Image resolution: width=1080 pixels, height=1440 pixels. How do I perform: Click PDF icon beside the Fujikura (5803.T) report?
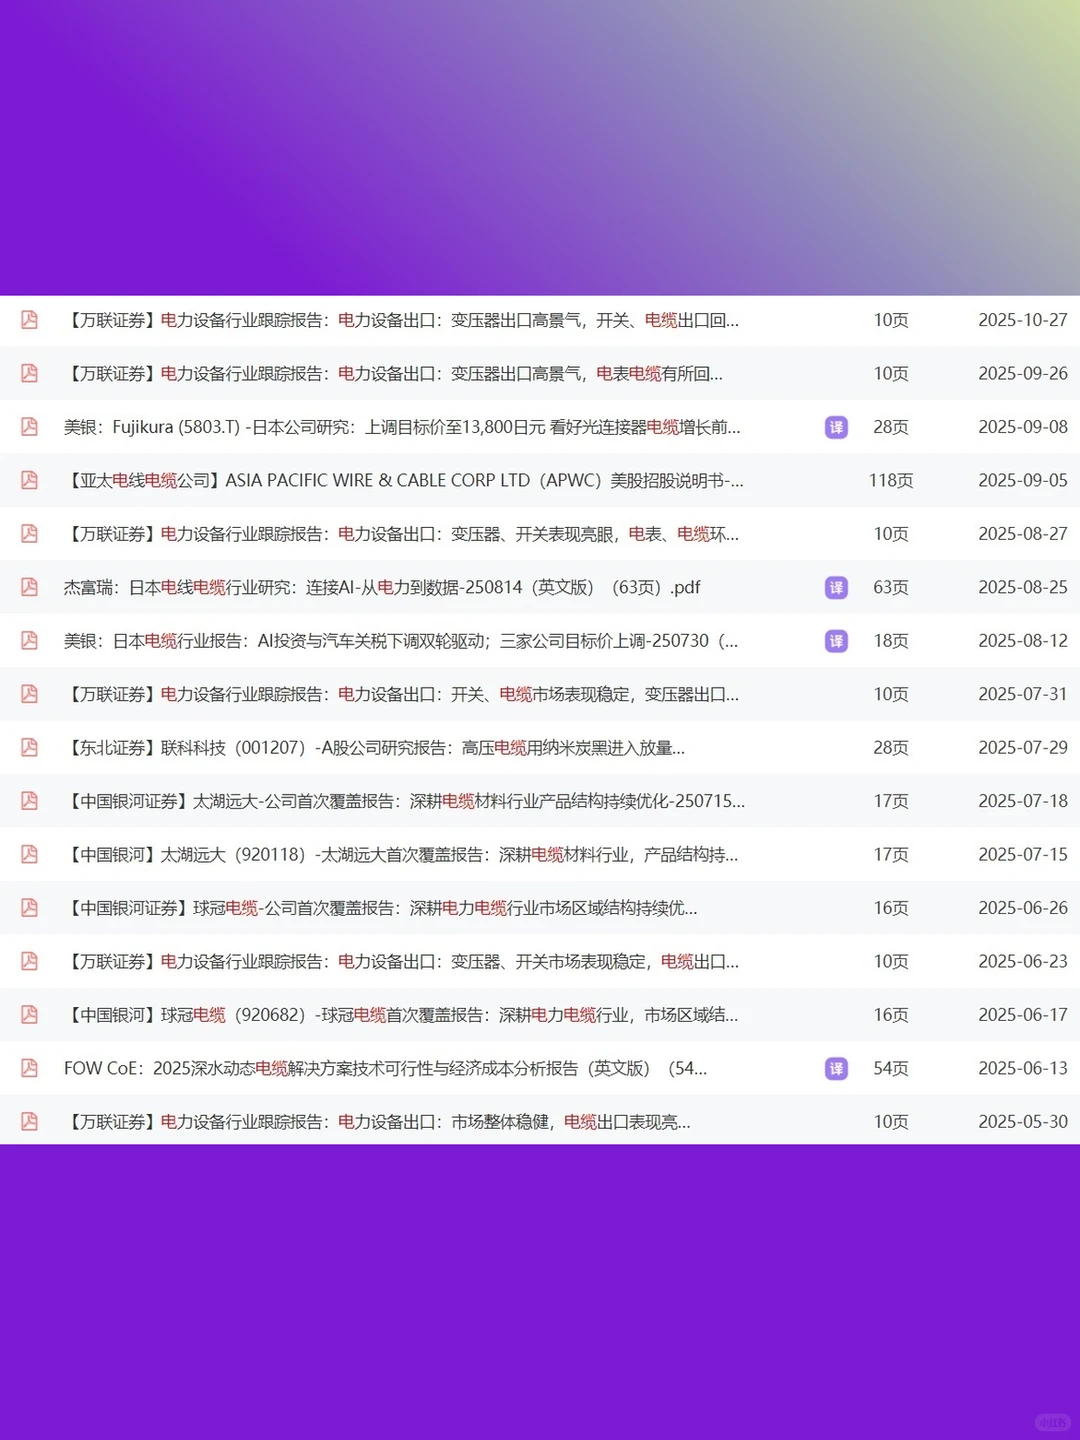coord(29,427)
